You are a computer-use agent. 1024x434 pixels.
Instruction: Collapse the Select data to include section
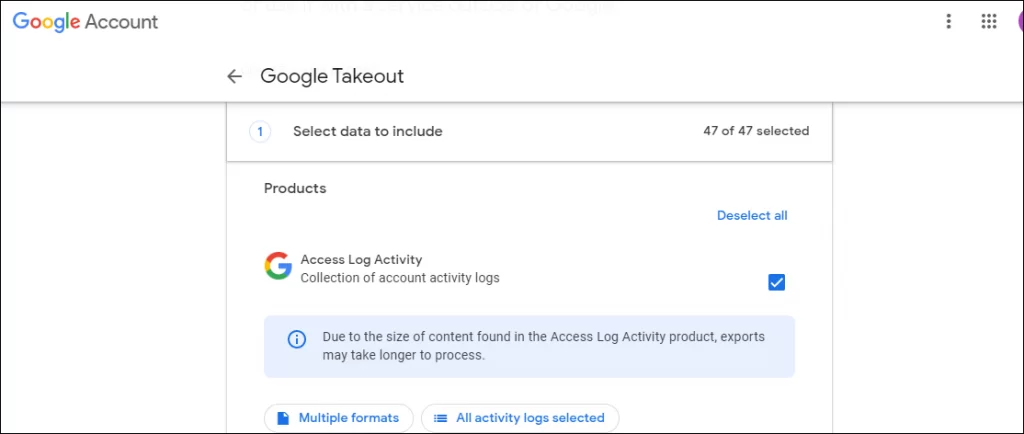[x=529, y=132]
